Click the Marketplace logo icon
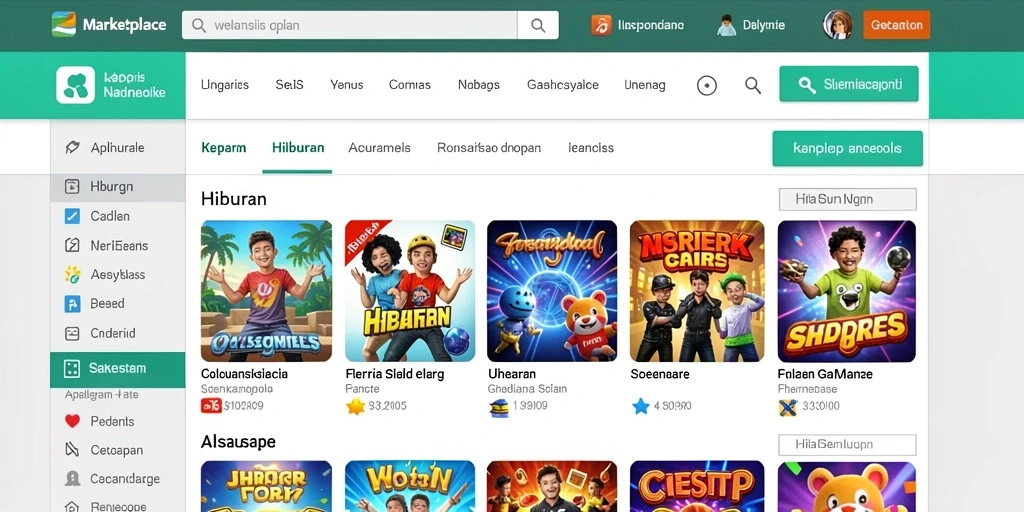Screen dimensions: 1024x512 click(64, 25)
